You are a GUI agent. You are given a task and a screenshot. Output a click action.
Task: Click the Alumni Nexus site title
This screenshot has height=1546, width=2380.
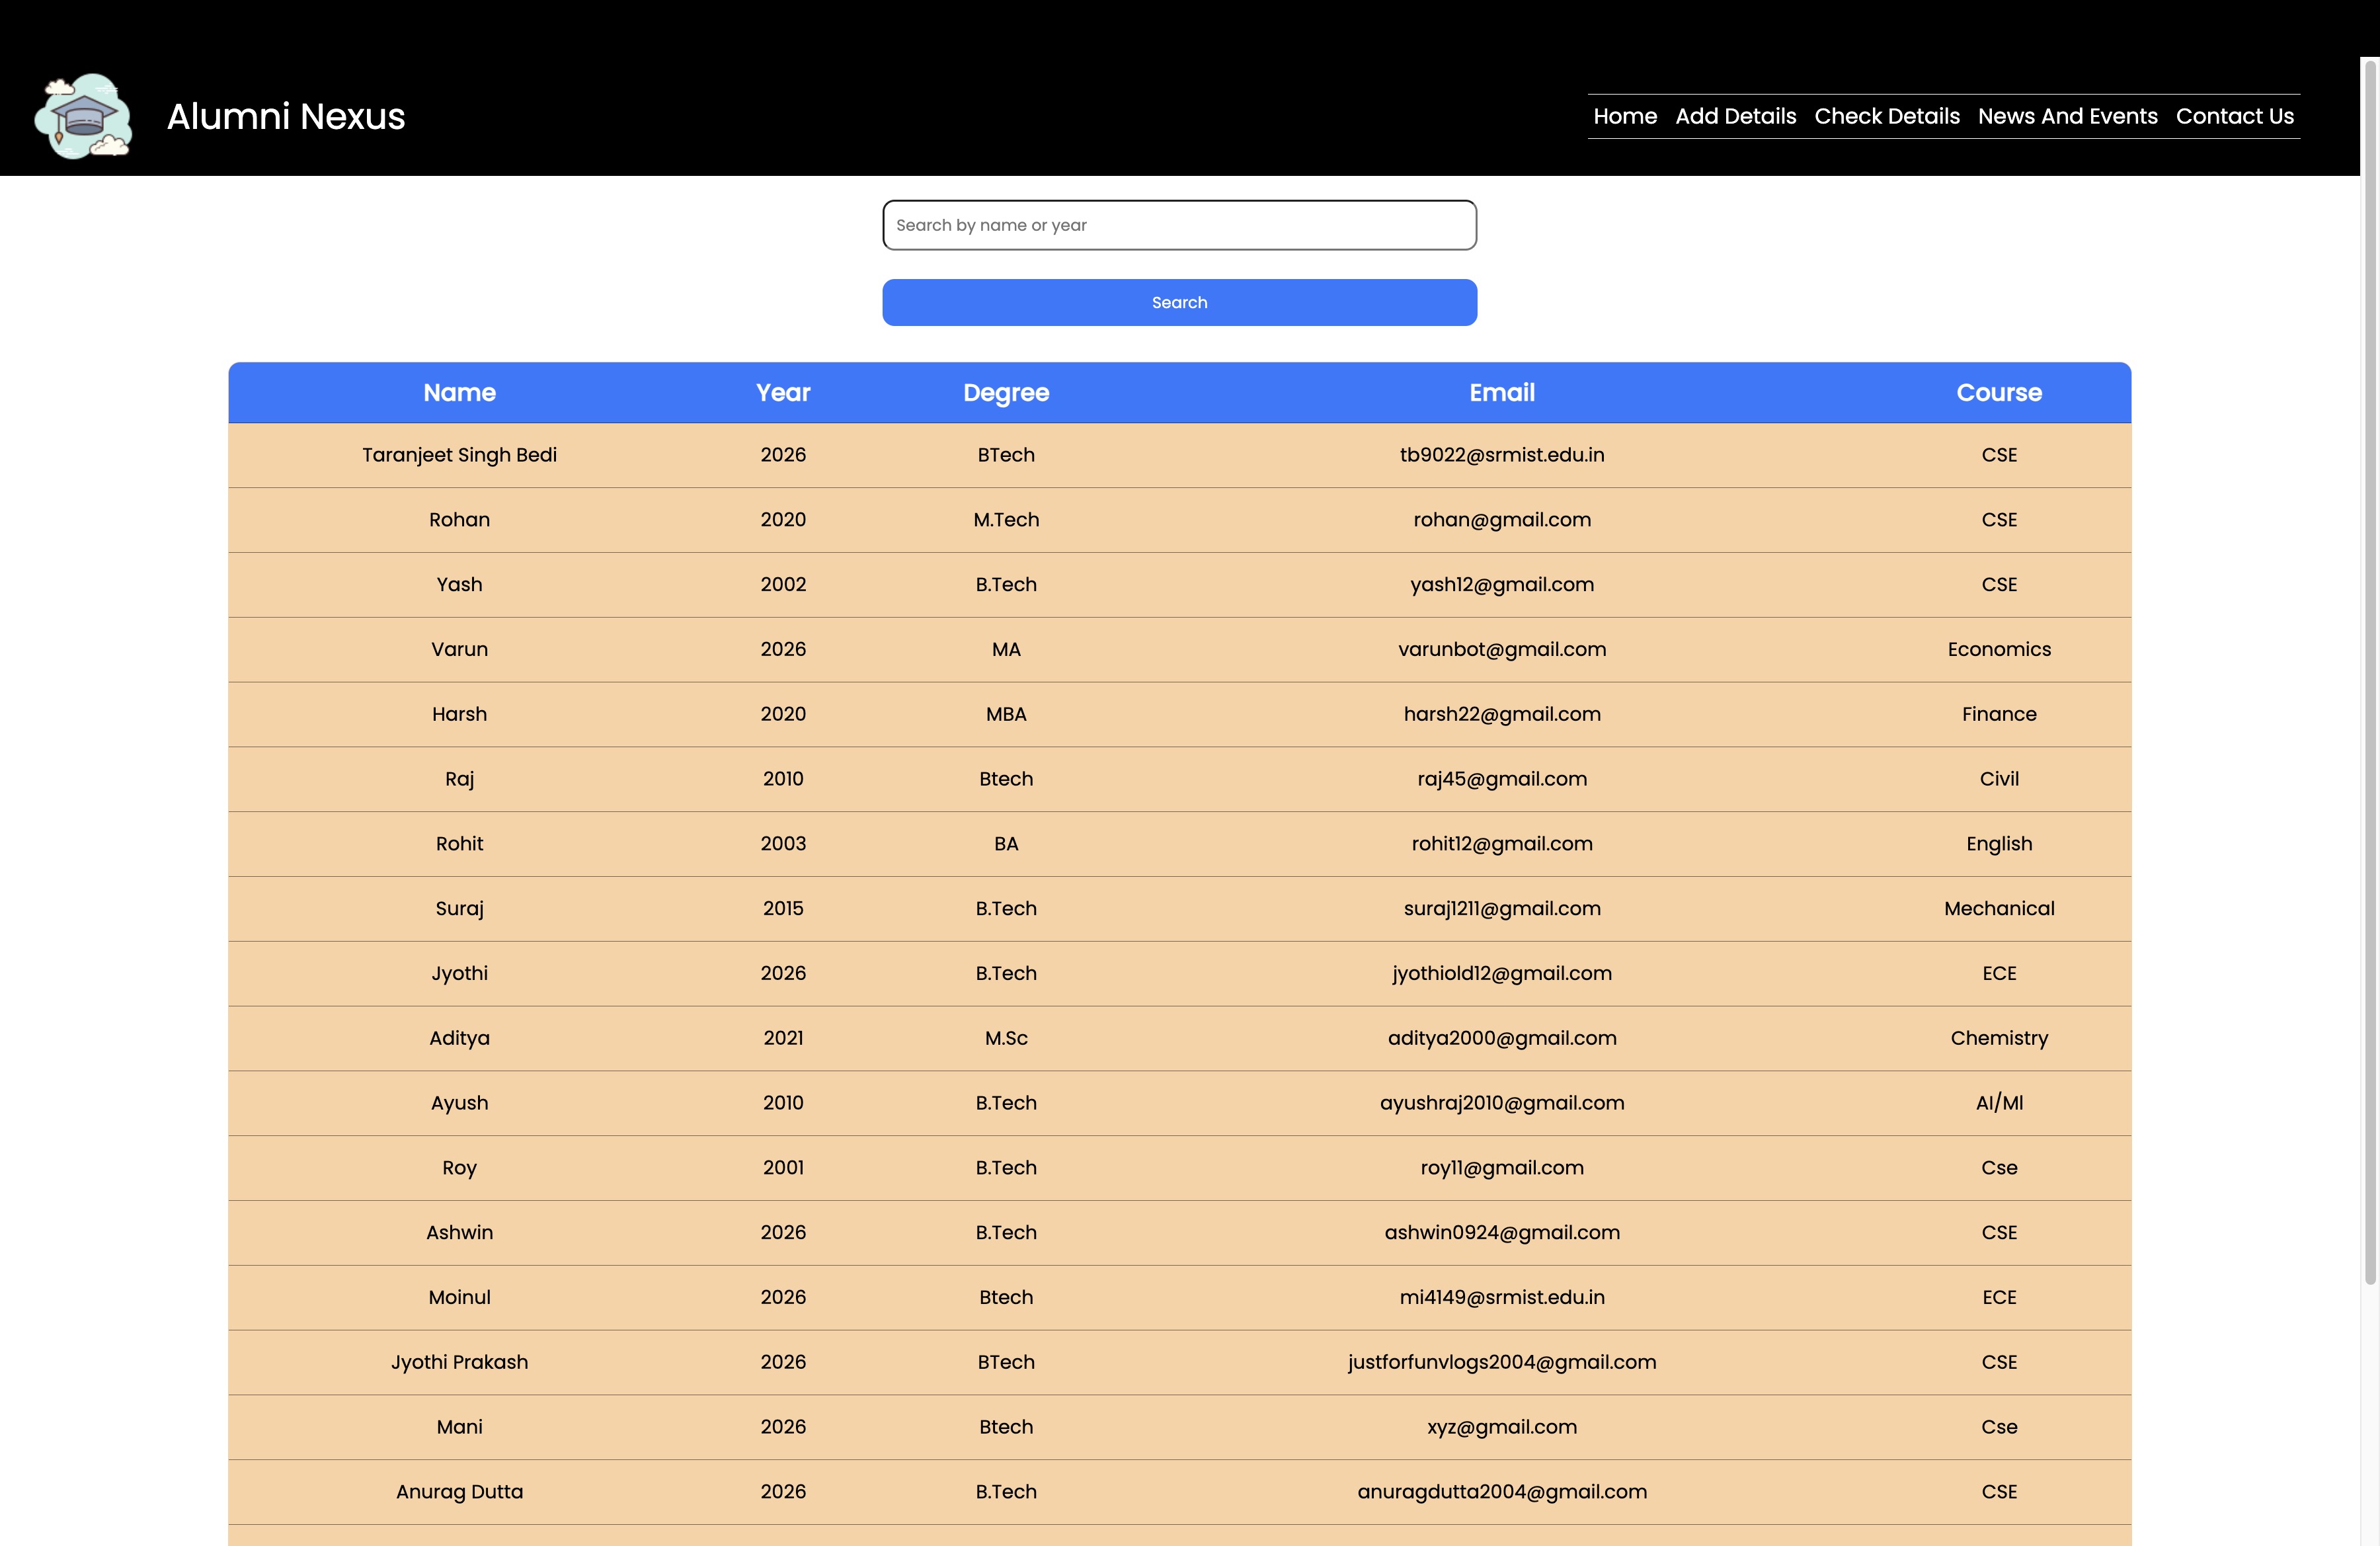286,116
